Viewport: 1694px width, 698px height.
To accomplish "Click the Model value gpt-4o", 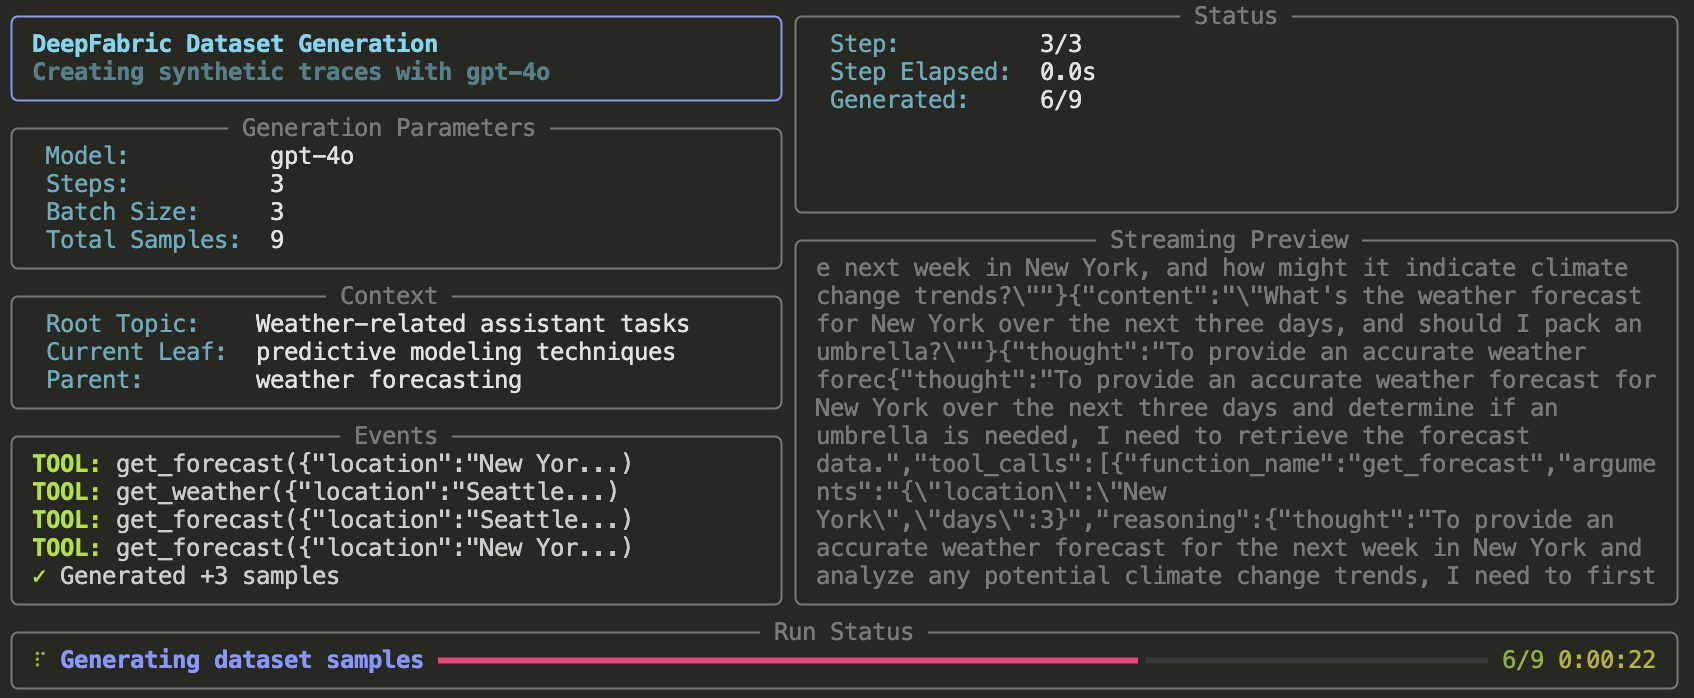I will pyautogui.click(x=312, y=156).
